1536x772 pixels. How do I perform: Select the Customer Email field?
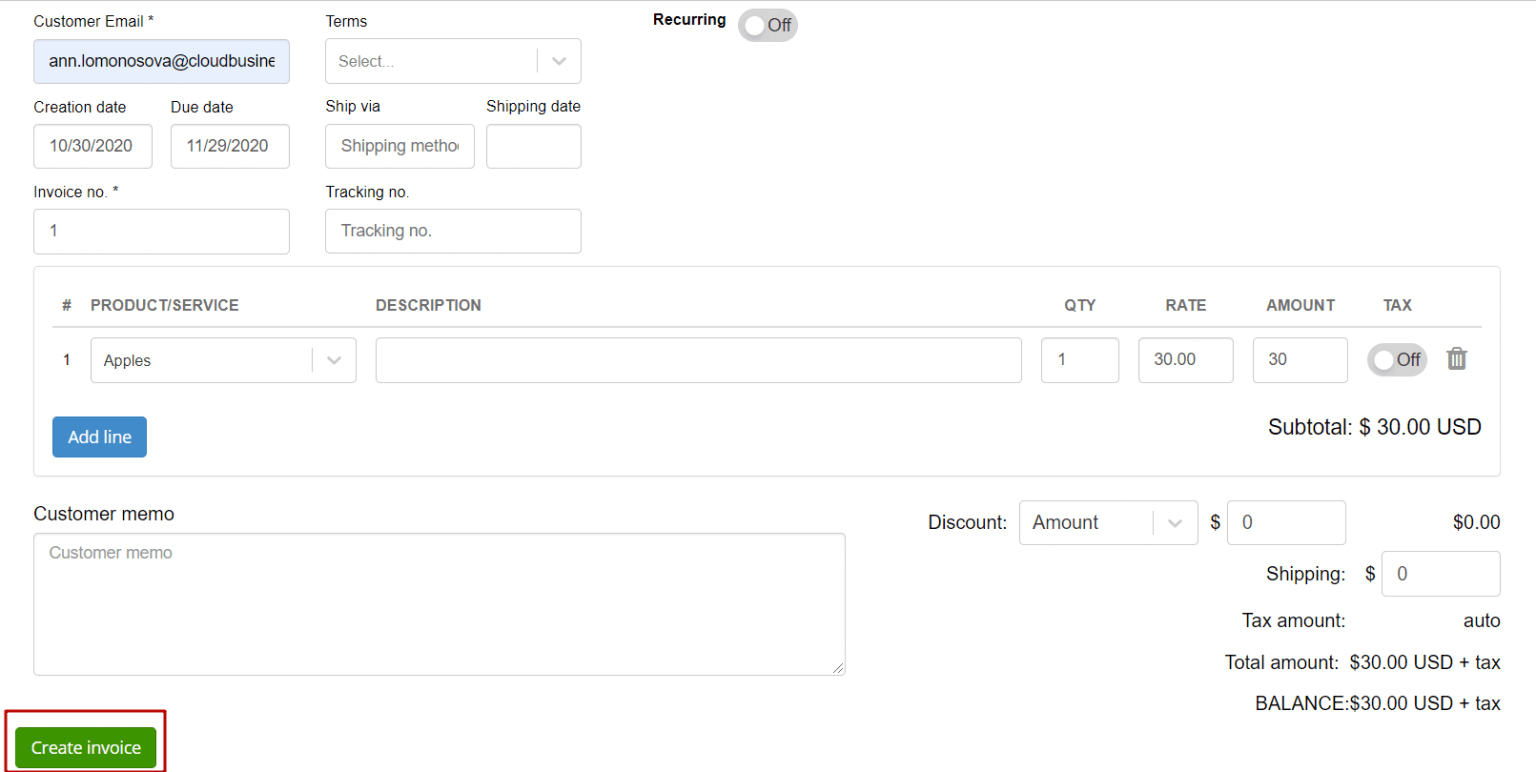(161, 61)
